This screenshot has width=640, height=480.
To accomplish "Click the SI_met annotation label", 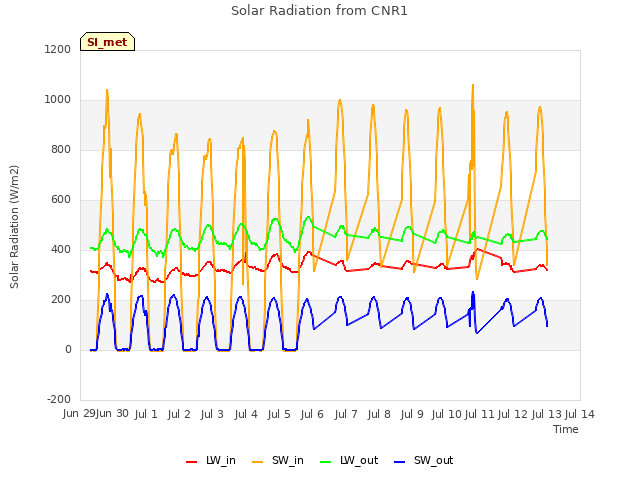I will click(x=107, y=42).
